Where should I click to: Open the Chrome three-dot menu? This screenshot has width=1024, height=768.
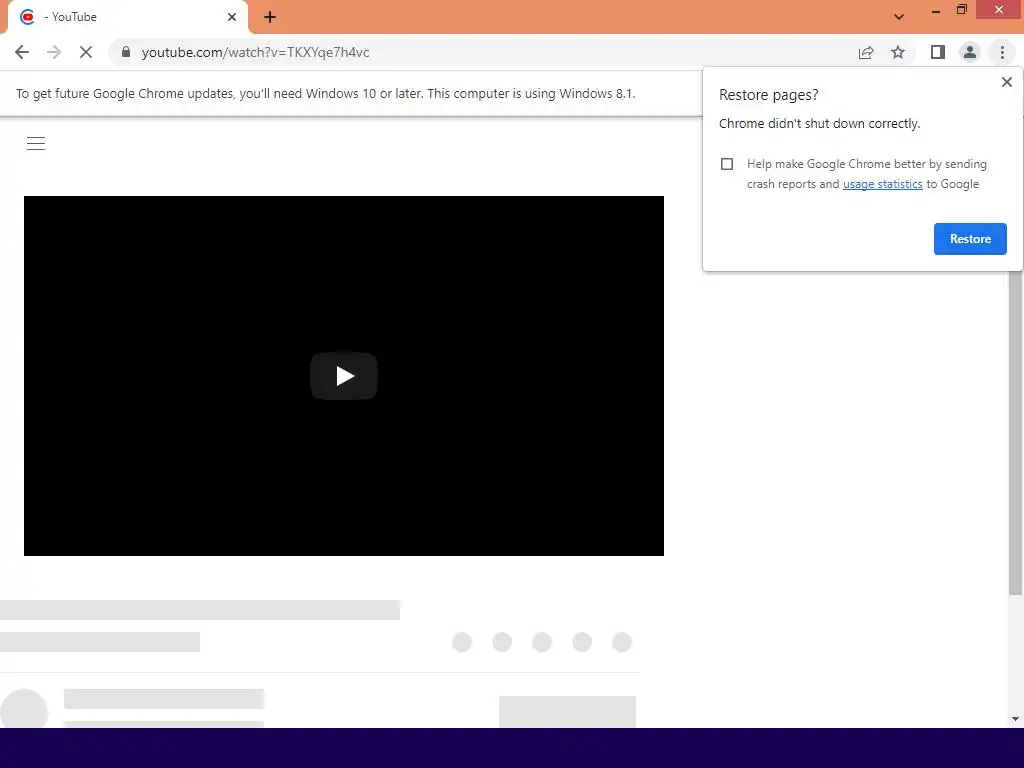(1002, 52)
